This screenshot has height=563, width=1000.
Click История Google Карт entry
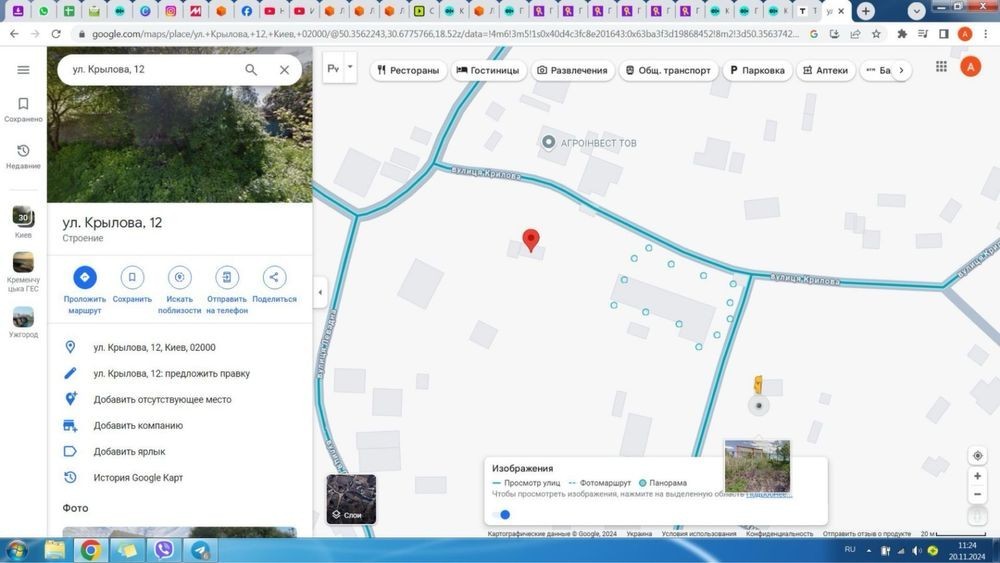click(x=138, y=478)
